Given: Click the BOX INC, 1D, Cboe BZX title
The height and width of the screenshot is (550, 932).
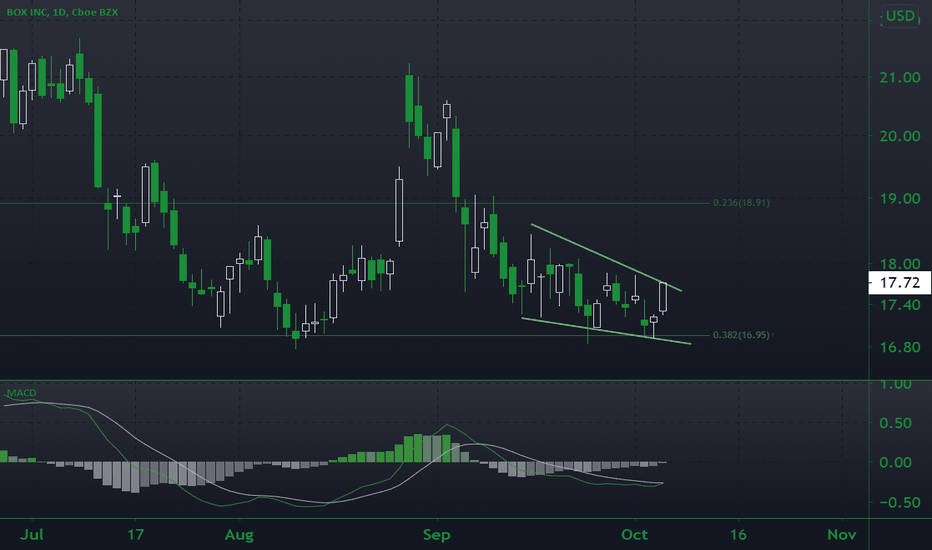Looking at the screenshot, I should [62, 12].
